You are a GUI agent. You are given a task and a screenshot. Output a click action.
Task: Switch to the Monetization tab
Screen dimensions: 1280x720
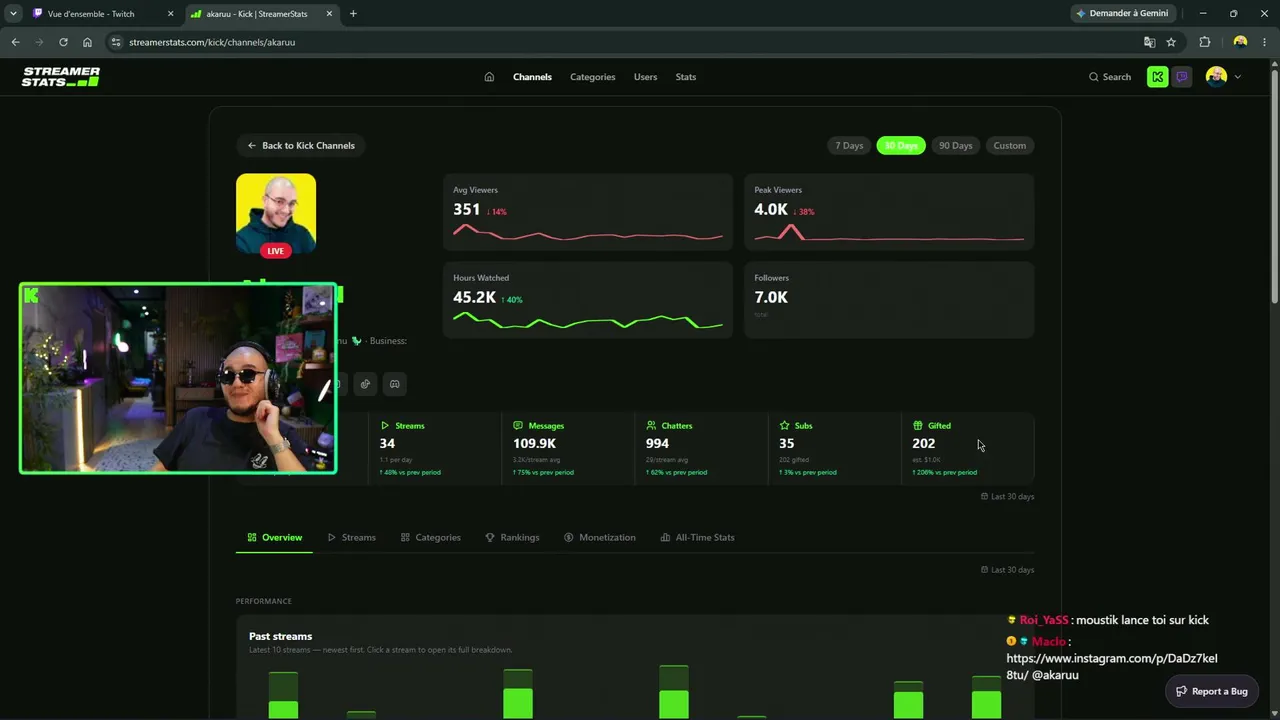click(x=600, y=538)
